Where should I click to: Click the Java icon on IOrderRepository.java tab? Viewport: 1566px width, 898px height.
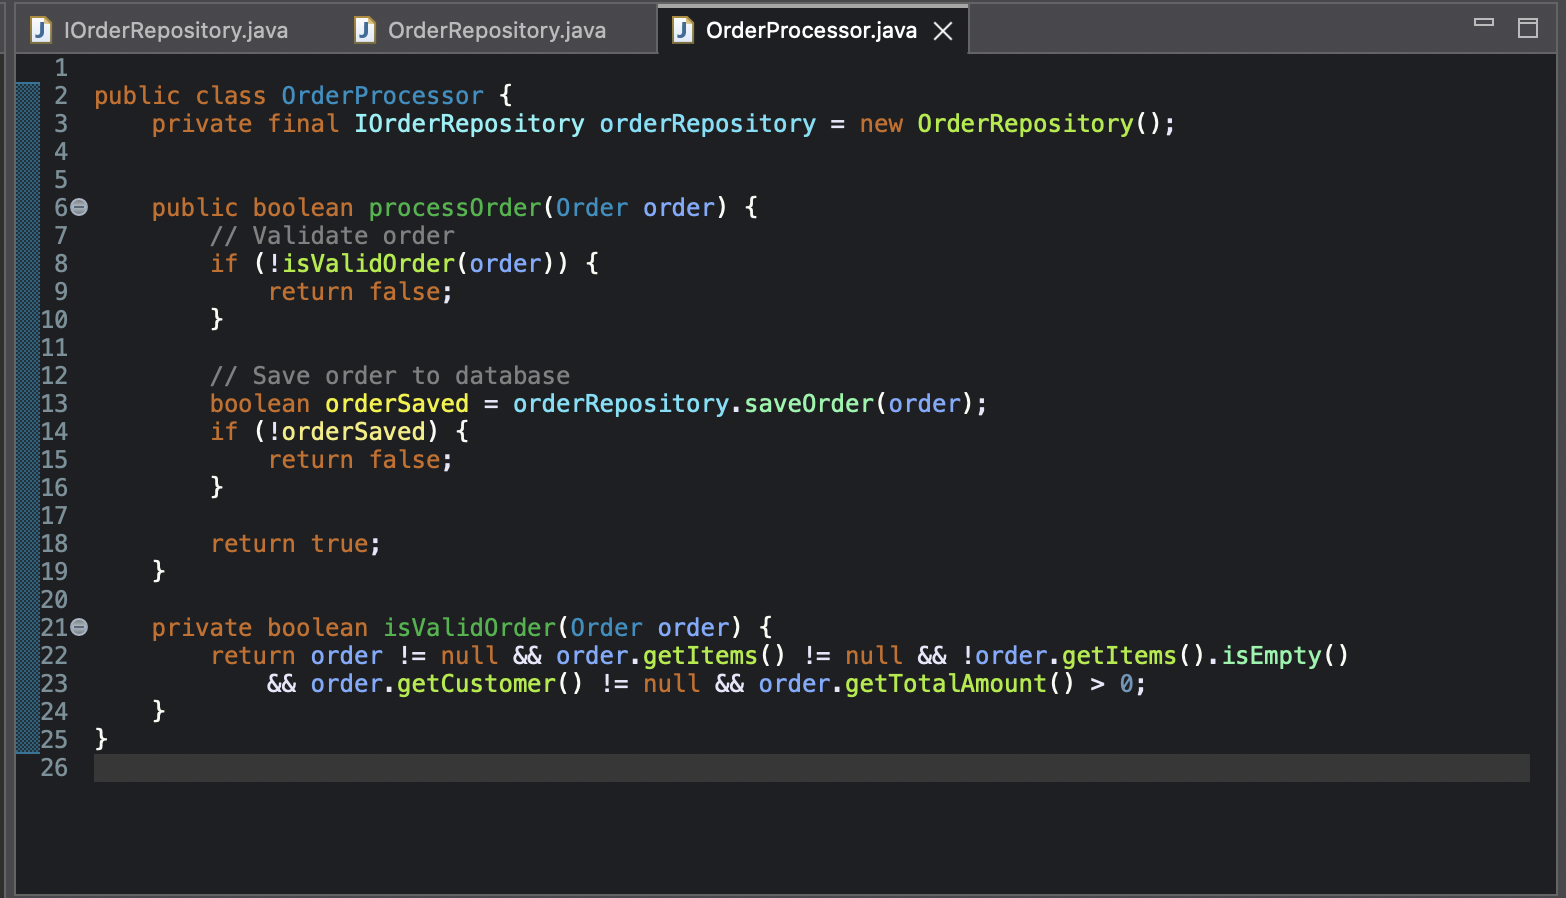(x=40, y=30)
